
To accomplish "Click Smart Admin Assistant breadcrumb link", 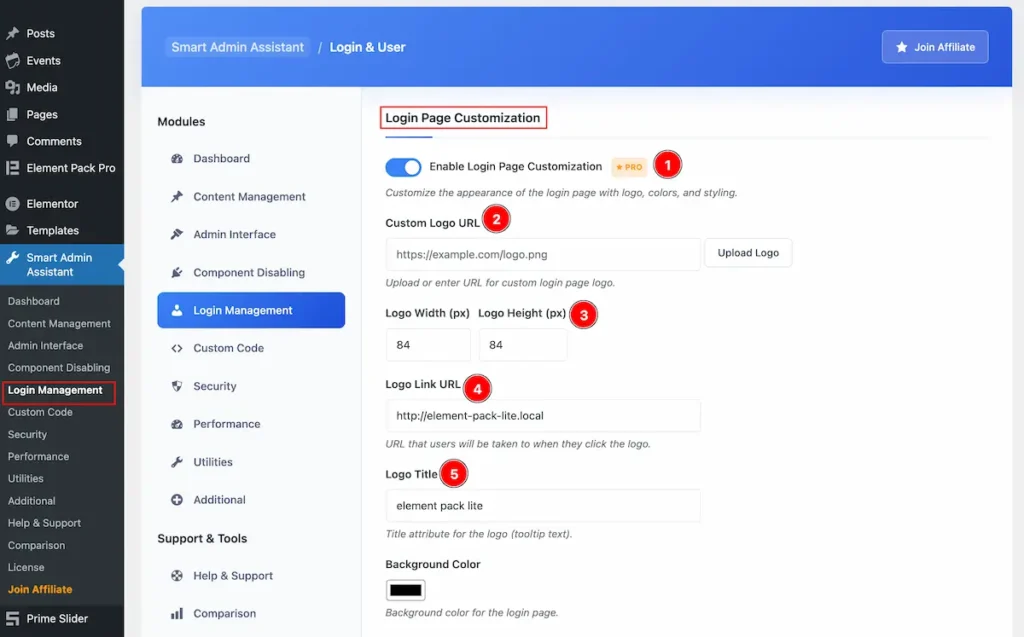I will [x=237, y=47].
